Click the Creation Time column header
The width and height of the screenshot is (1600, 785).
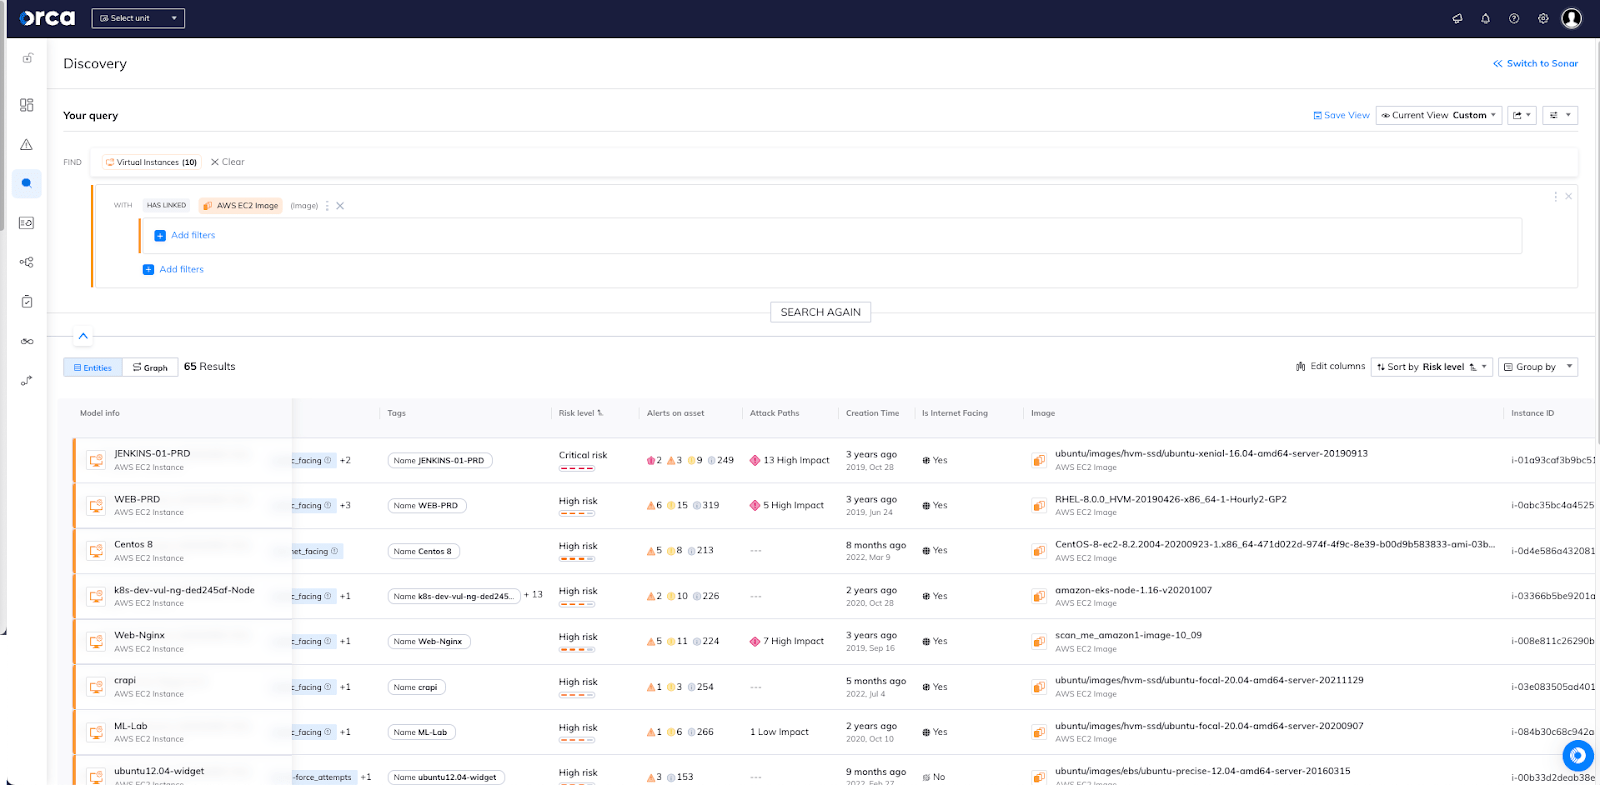pyautogui.click(x=872, y=413)
